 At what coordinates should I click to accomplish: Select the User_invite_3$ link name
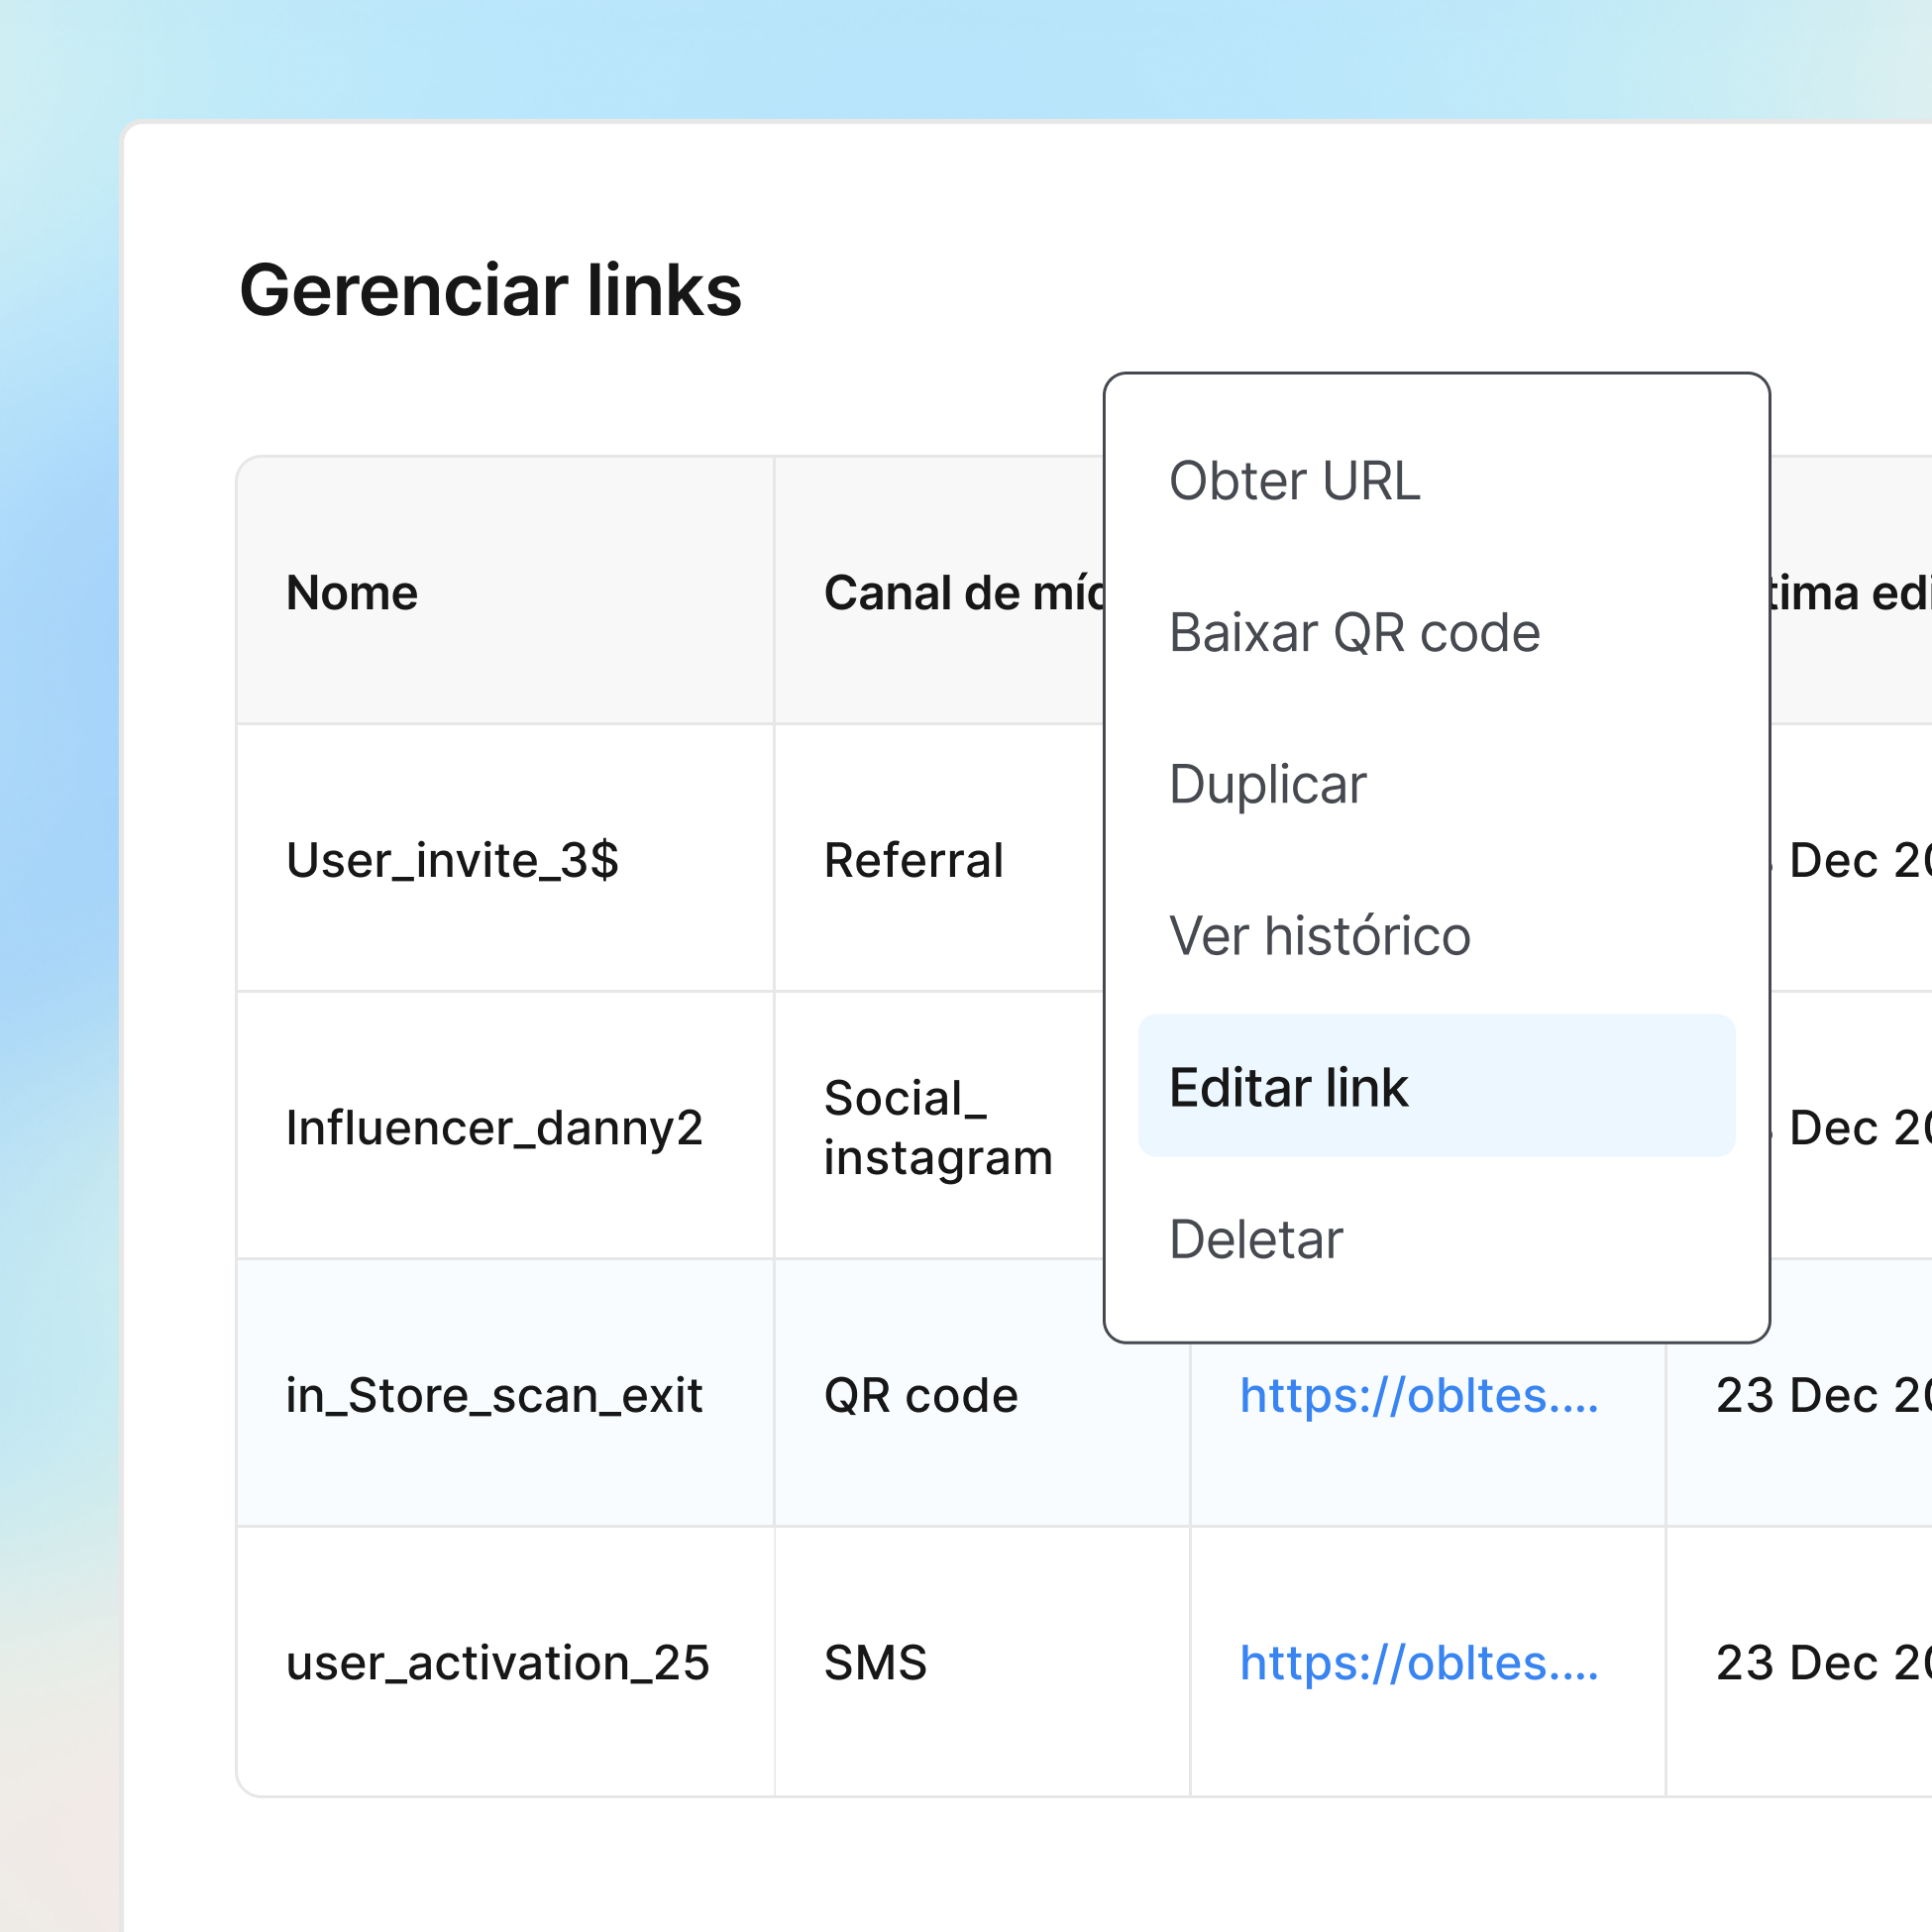[x=452, y=860]
